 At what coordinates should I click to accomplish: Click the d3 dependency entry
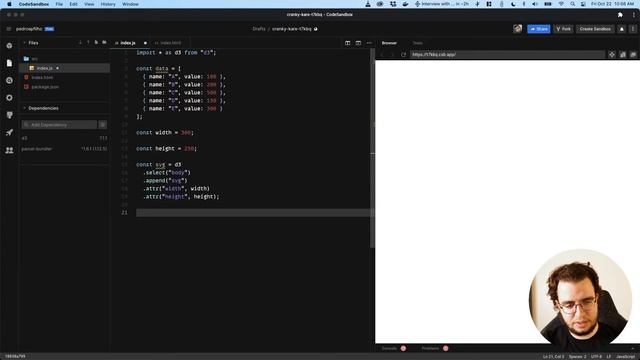pyautogui.click(x=64, y=138)
